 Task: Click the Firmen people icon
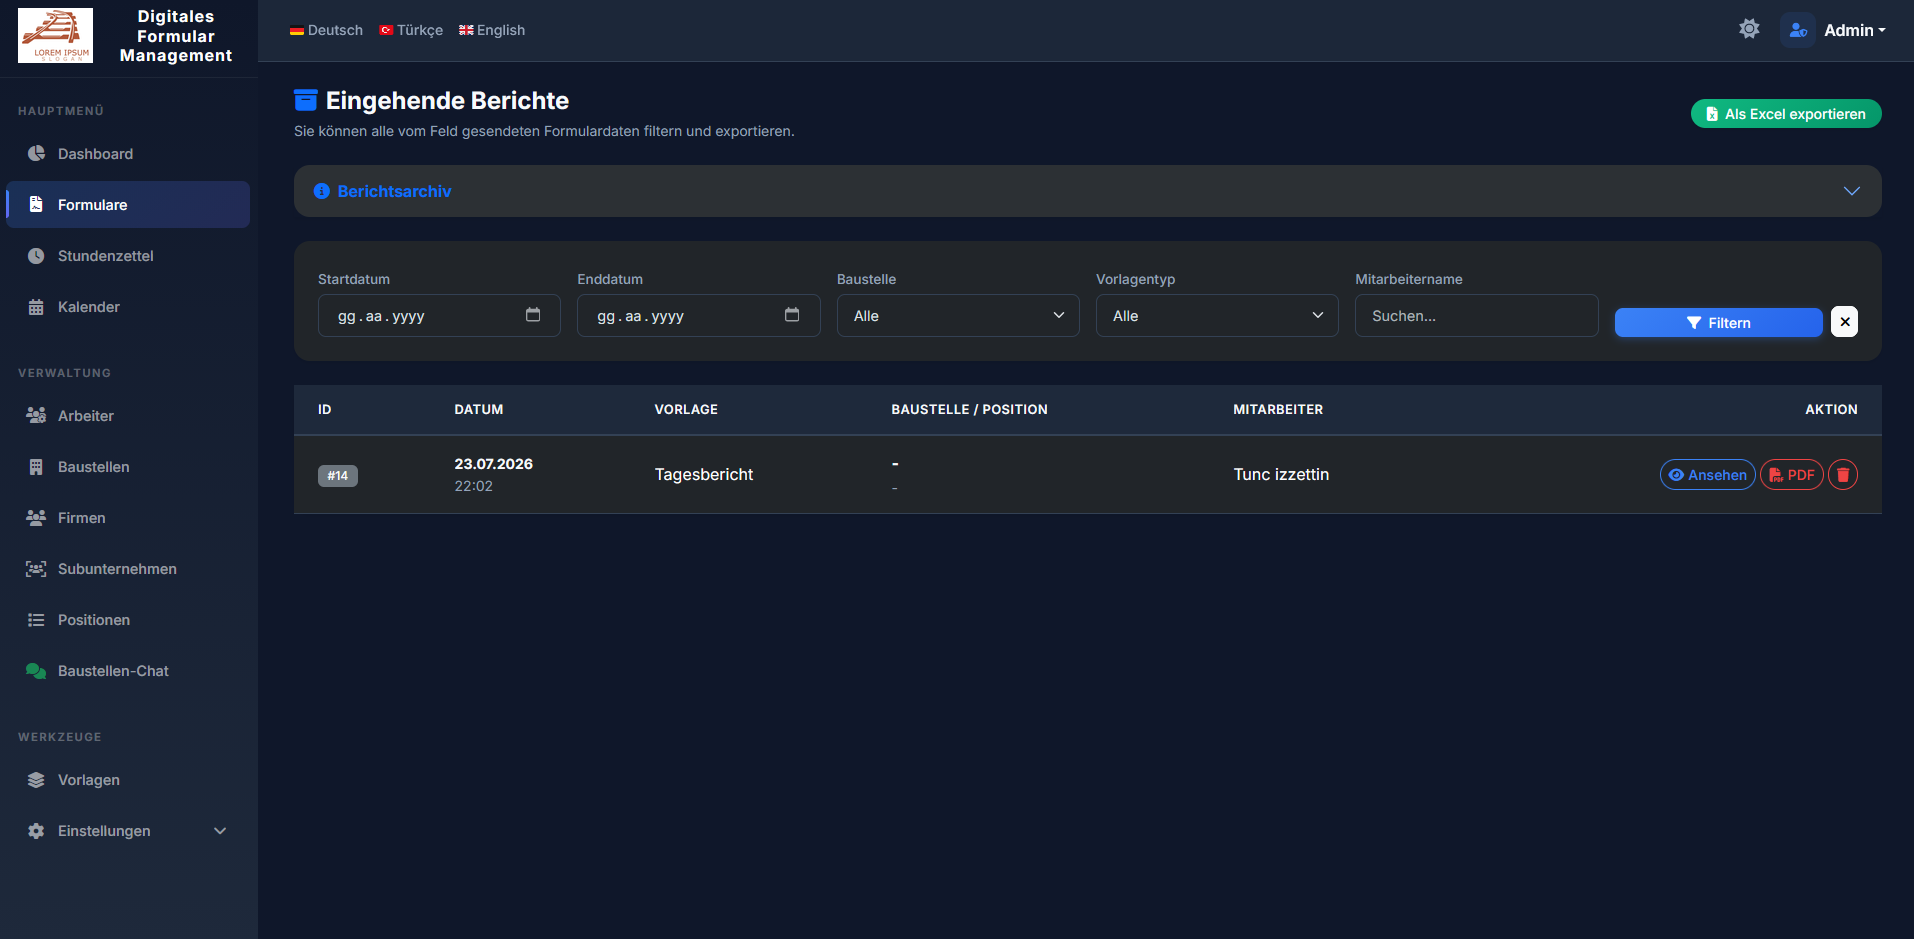pyautogui.click(x=36, y=517)
